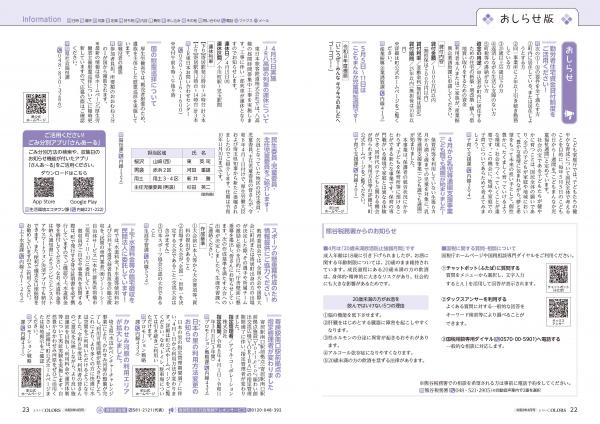The image size is (600, 424).
Task: Click the ごみ分別アプリ「さんあ〜る」 banner title
Action: 64,139
